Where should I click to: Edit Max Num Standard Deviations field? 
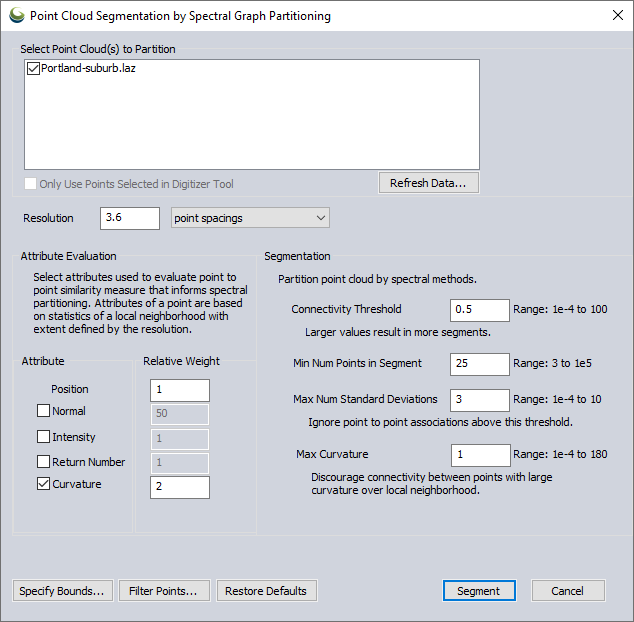point(480,400)
